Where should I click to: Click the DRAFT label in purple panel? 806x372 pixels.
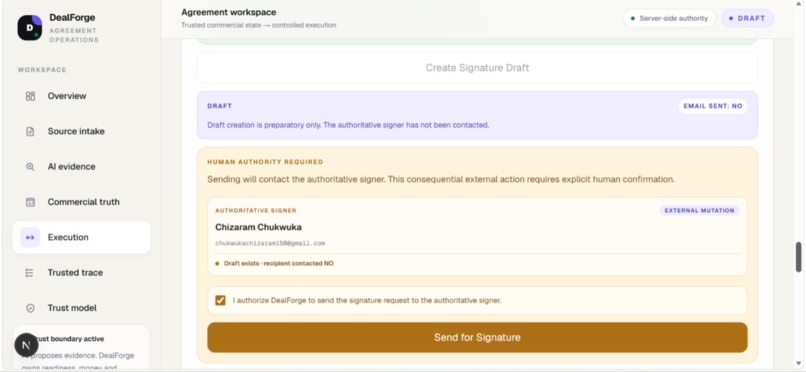(219, 106)
